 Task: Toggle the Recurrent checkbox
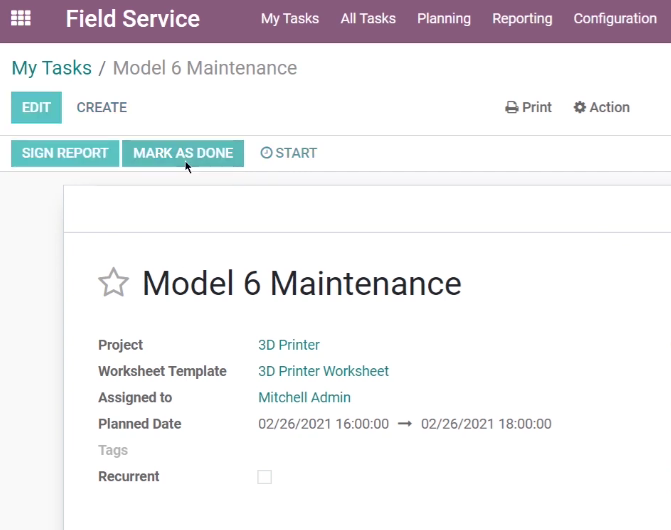(x=264, y=477)
